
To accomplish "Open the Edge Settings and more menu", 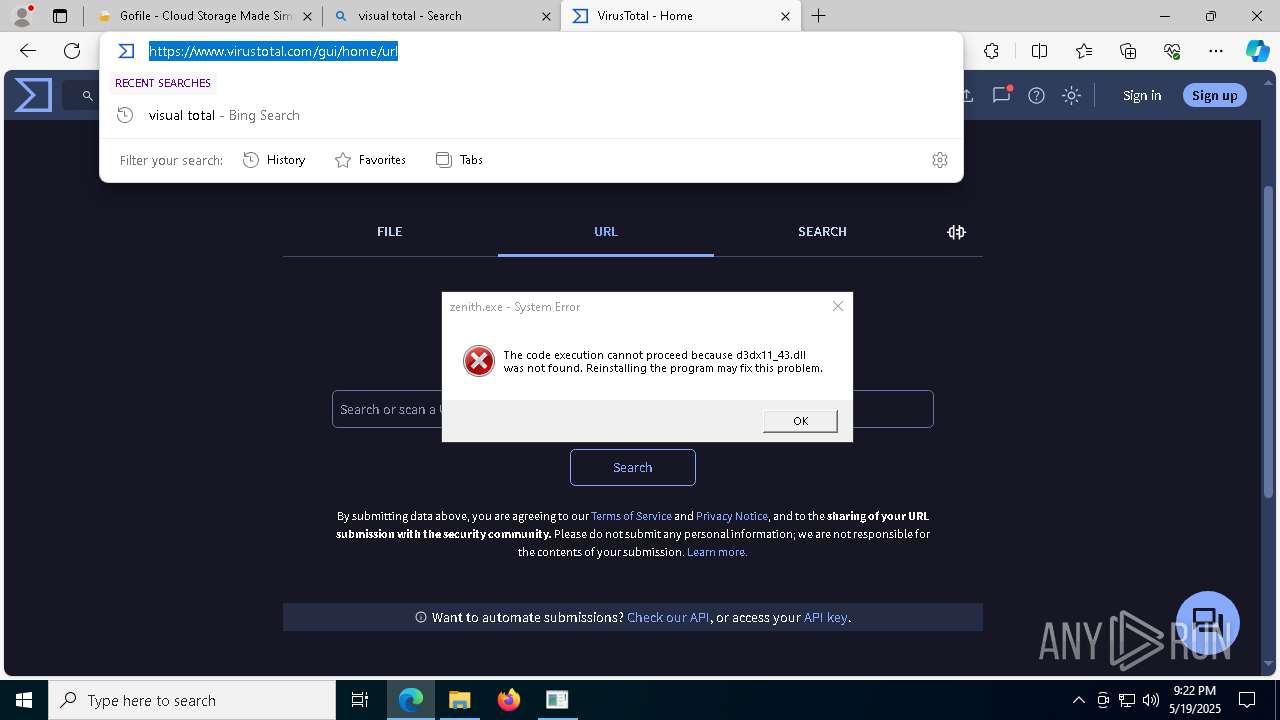I will coord(1216,51).
